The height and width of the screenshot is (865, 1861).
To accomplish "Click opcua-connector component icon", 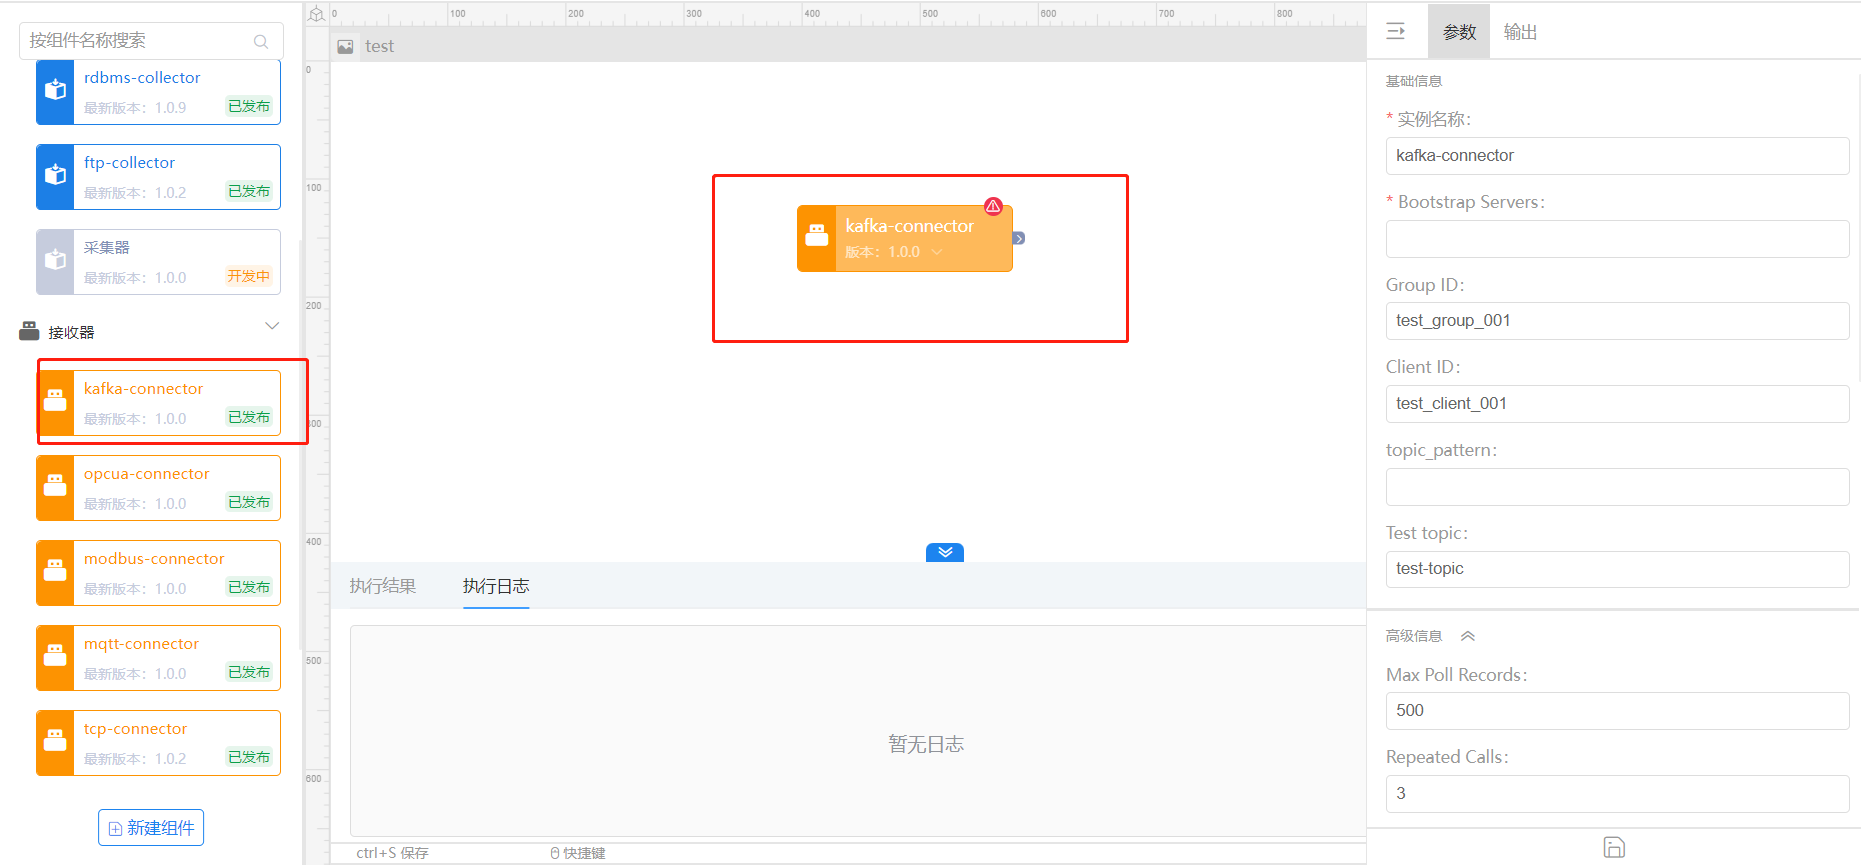I will point(55,487).
